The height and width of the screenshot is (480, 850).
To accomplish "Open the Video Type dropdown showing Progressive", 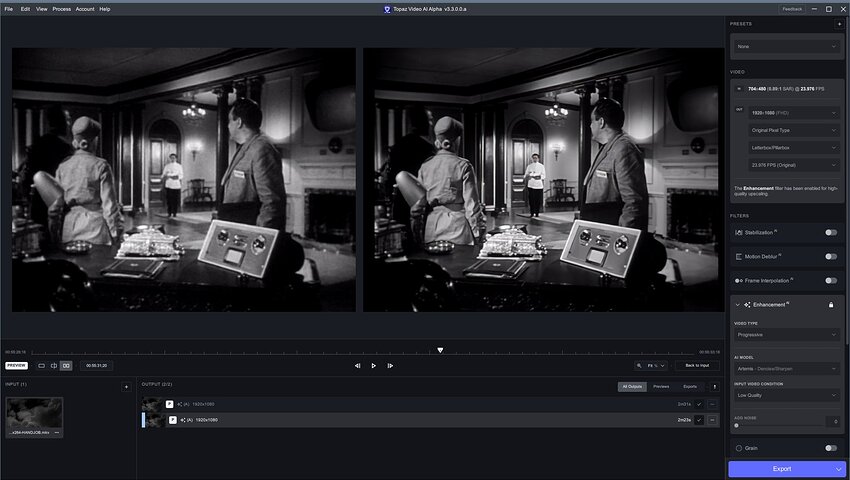I will (787, 335).
